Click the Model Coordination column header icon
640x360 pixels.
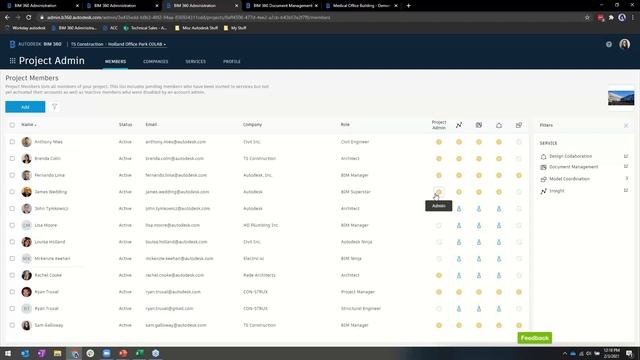pyautogui.click(x=519, y=125)
